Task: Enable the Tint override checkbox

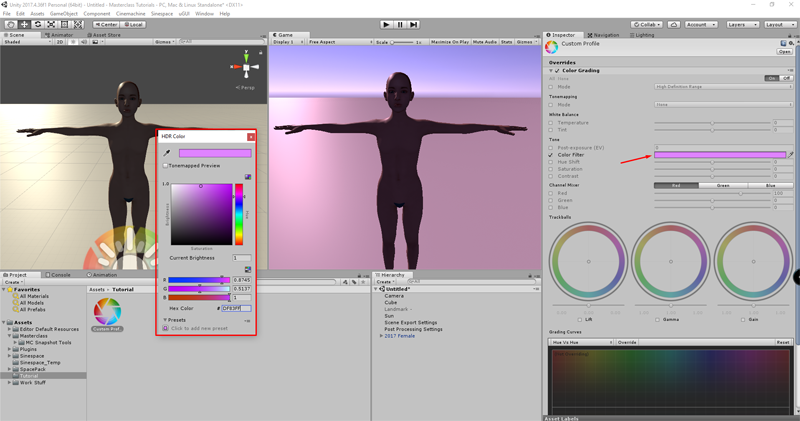Action: [x=551, y=130]
